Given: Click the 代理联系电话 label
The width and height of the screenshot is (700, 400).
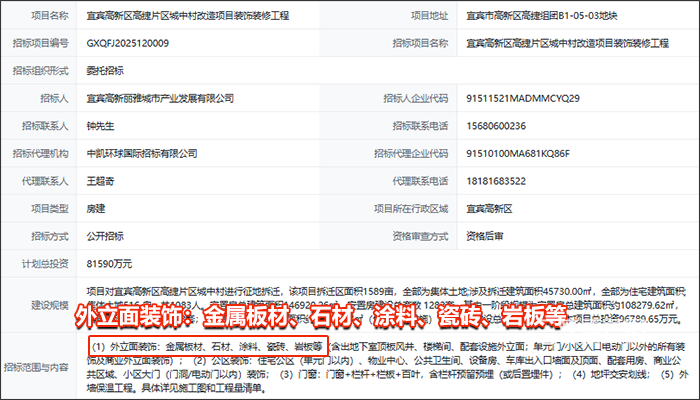Looking at the screenshot, I should click(x=420, y=181).
